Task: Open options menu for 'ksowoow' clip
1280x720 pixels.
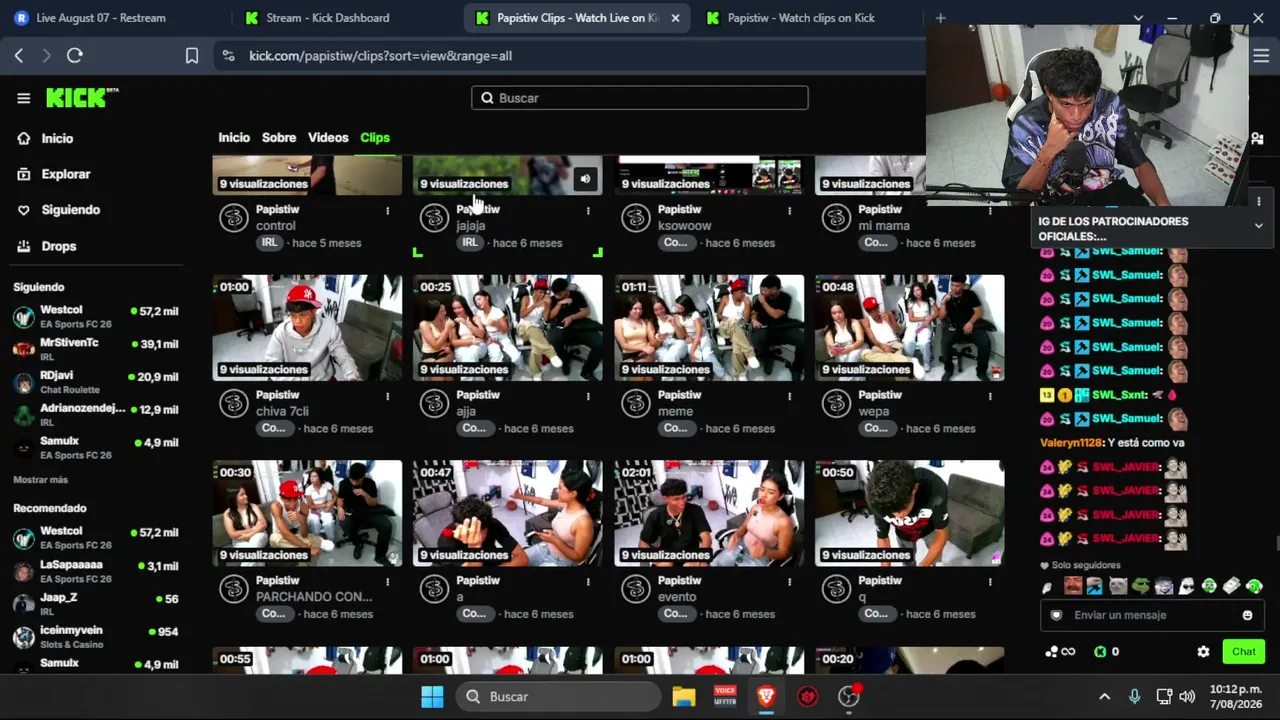Action: [x=790, y=211]
